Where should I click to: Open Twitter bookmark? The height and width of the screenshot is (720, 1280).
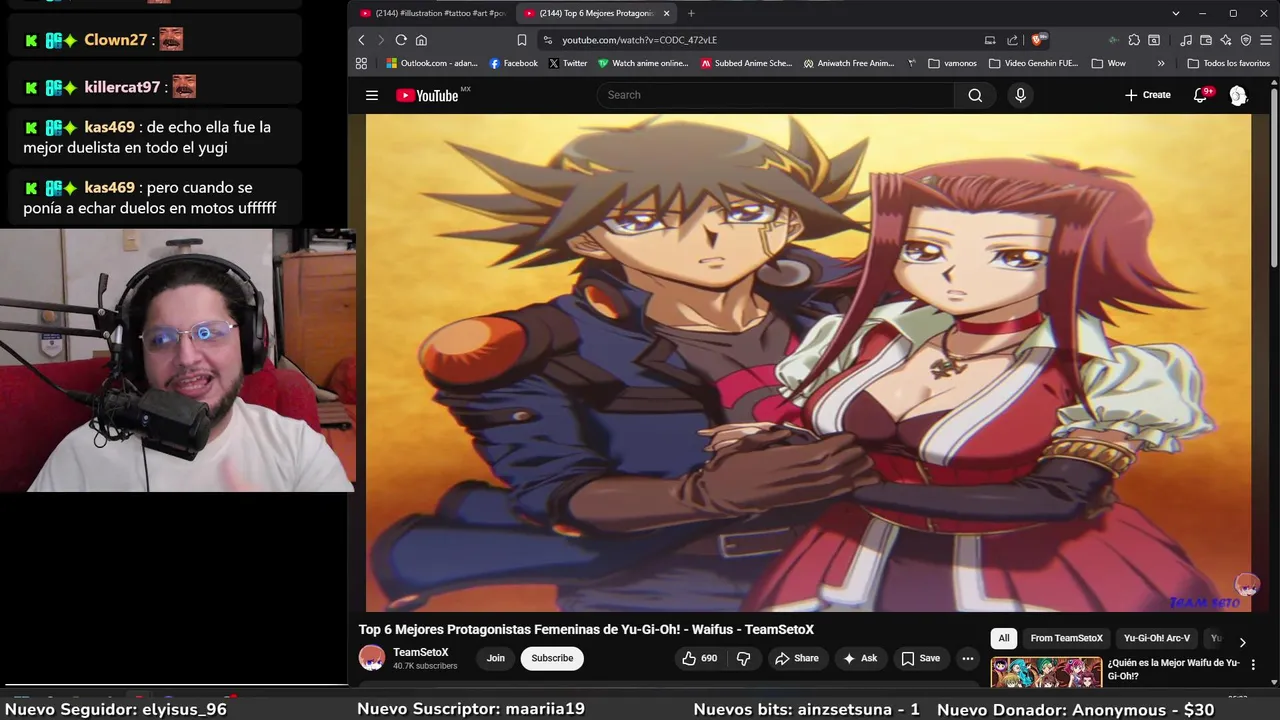click(568, 63)
